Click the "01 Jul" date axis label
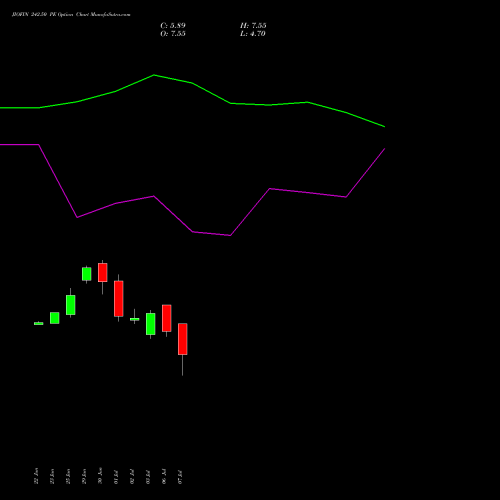 coord(116,477)
